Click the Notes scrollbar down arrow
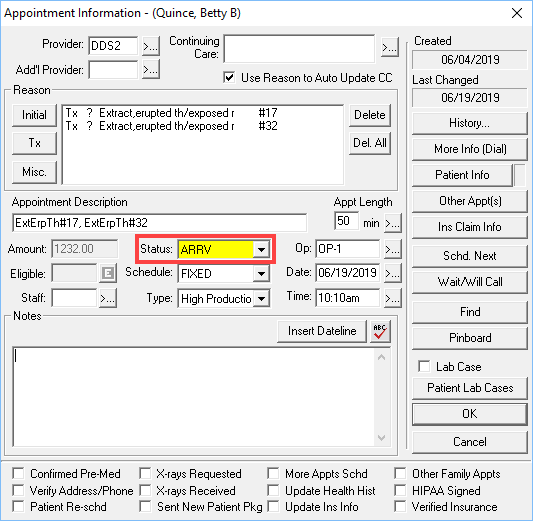Screen dimensions: 533x521 pos(381,438)
